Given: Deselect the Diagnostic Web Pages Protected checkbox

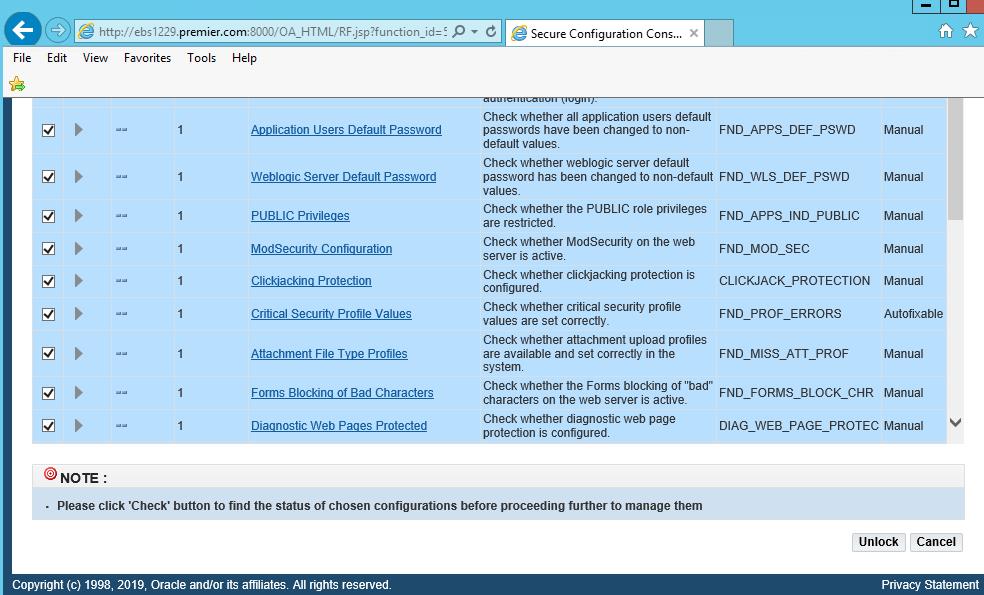Looking at the screenshot, I should coord(48,426).
